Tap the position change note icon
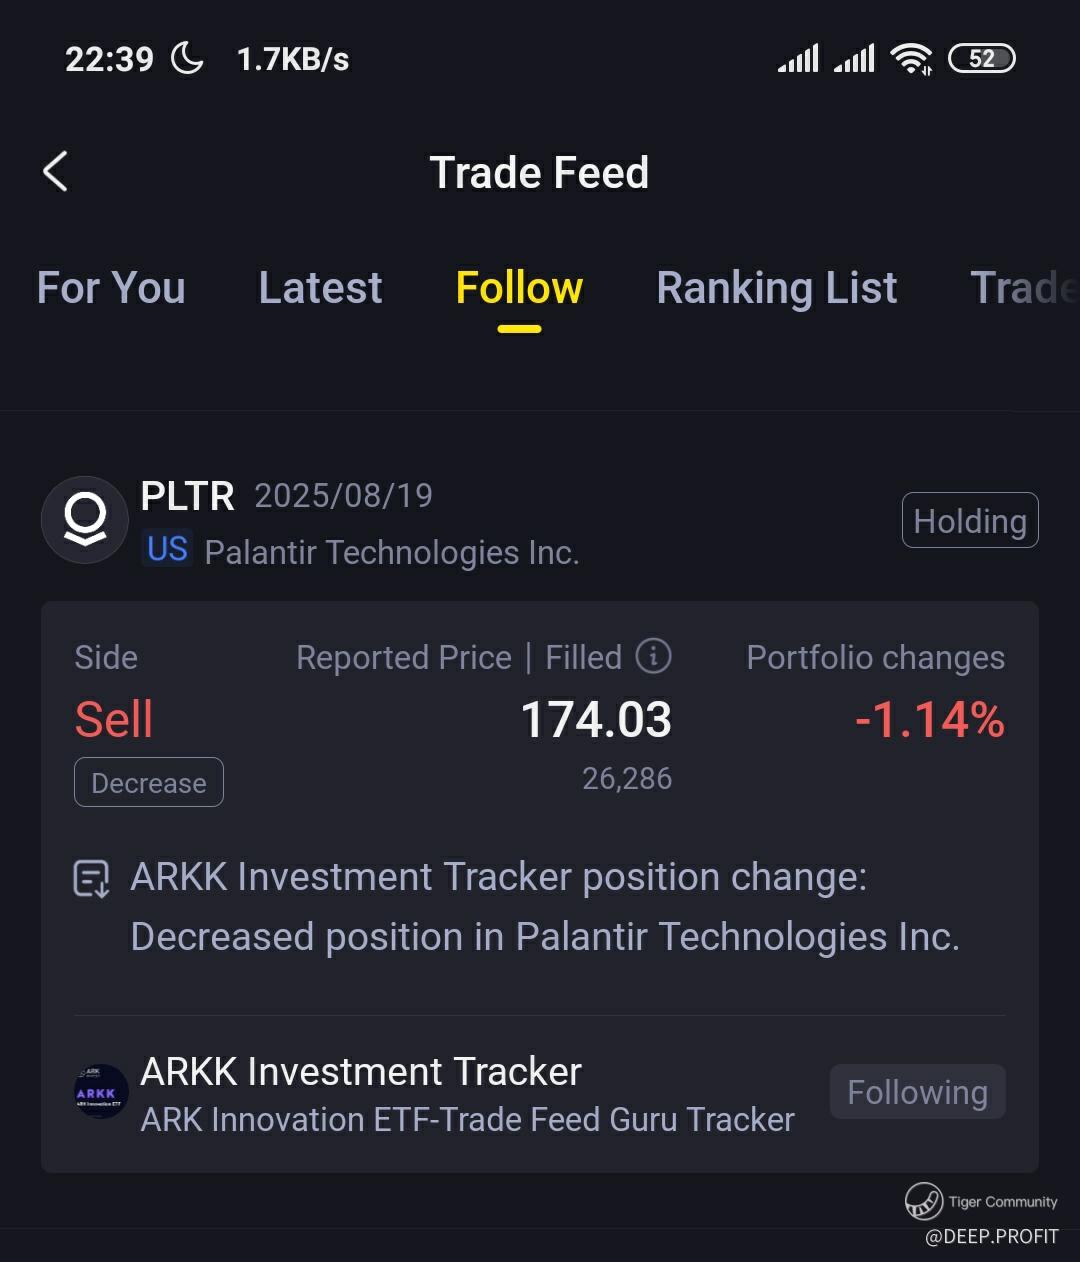This screenshot has height=1262, width=1080. (92, 879)
